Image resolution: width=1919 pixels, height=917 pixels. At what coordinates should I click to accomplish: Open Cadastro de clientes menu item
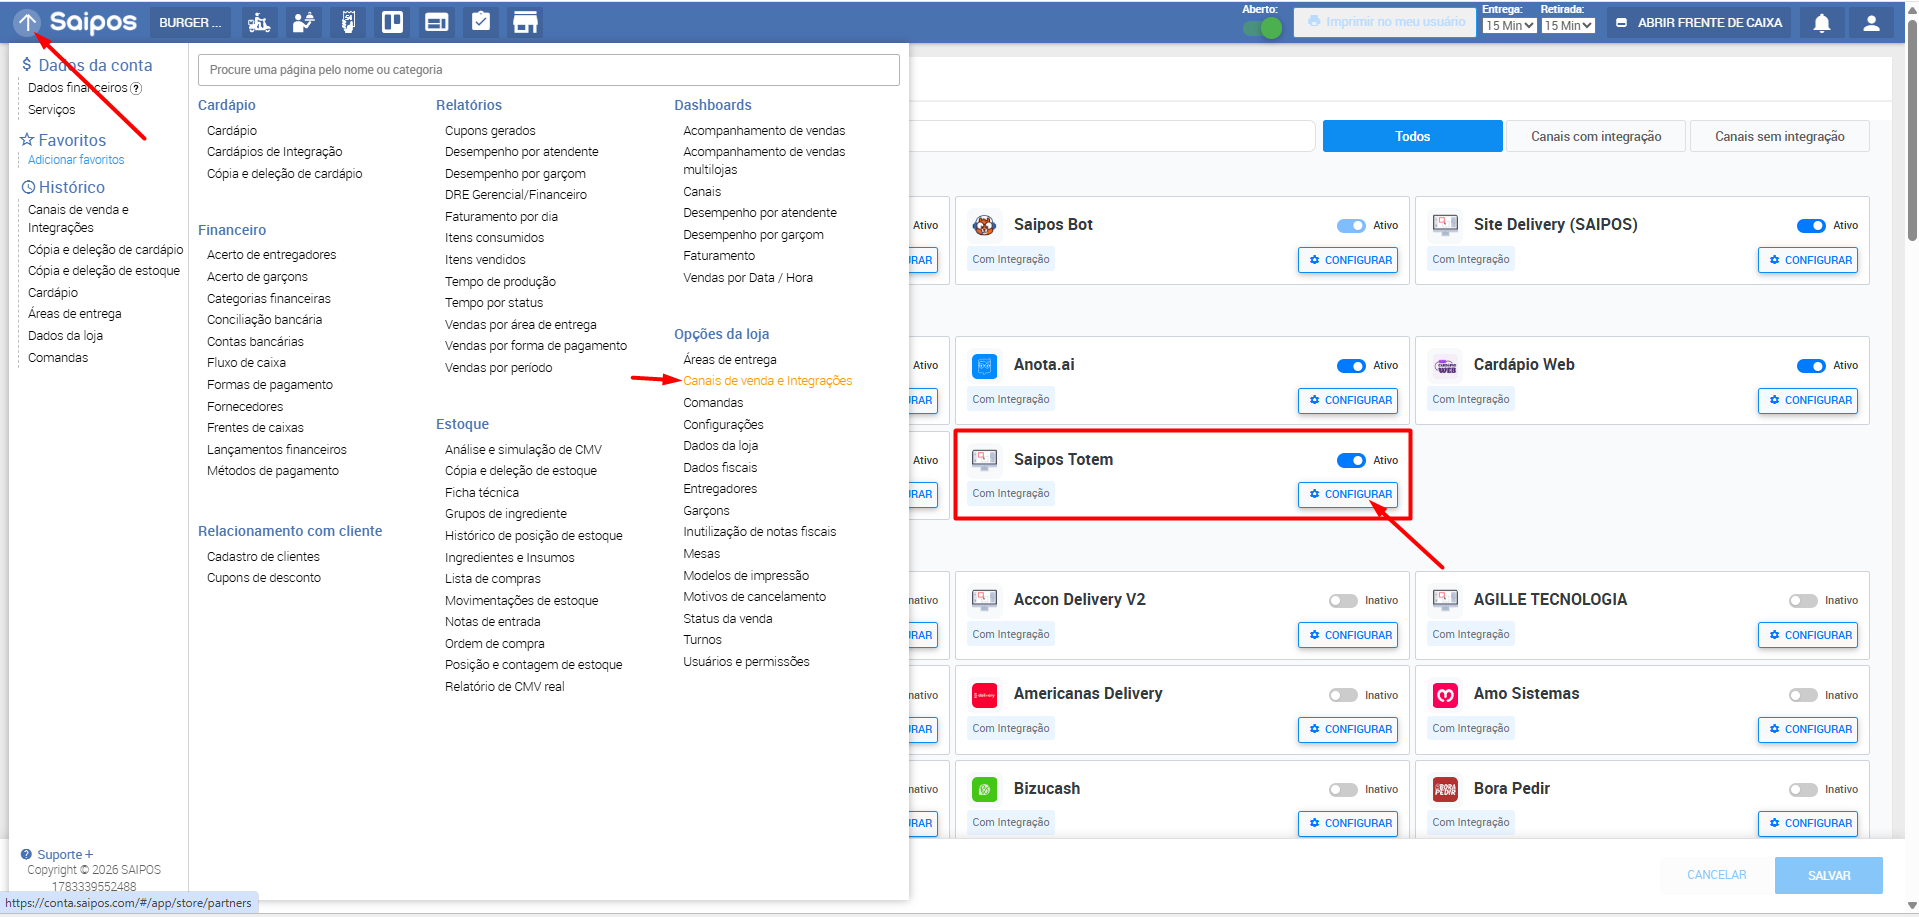click(x=263, y=557)
